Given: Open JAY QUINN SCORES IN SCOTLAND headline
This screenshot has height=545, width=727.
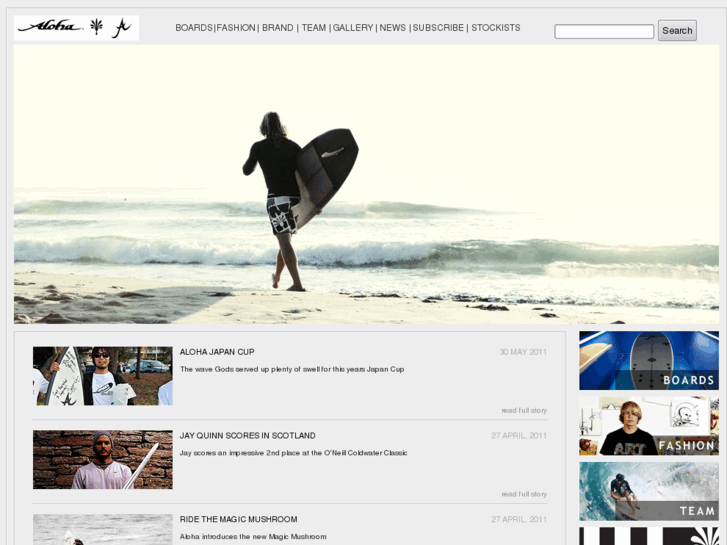Looking at the screenshot, I should pyautogui.click(x=248, y=436).
